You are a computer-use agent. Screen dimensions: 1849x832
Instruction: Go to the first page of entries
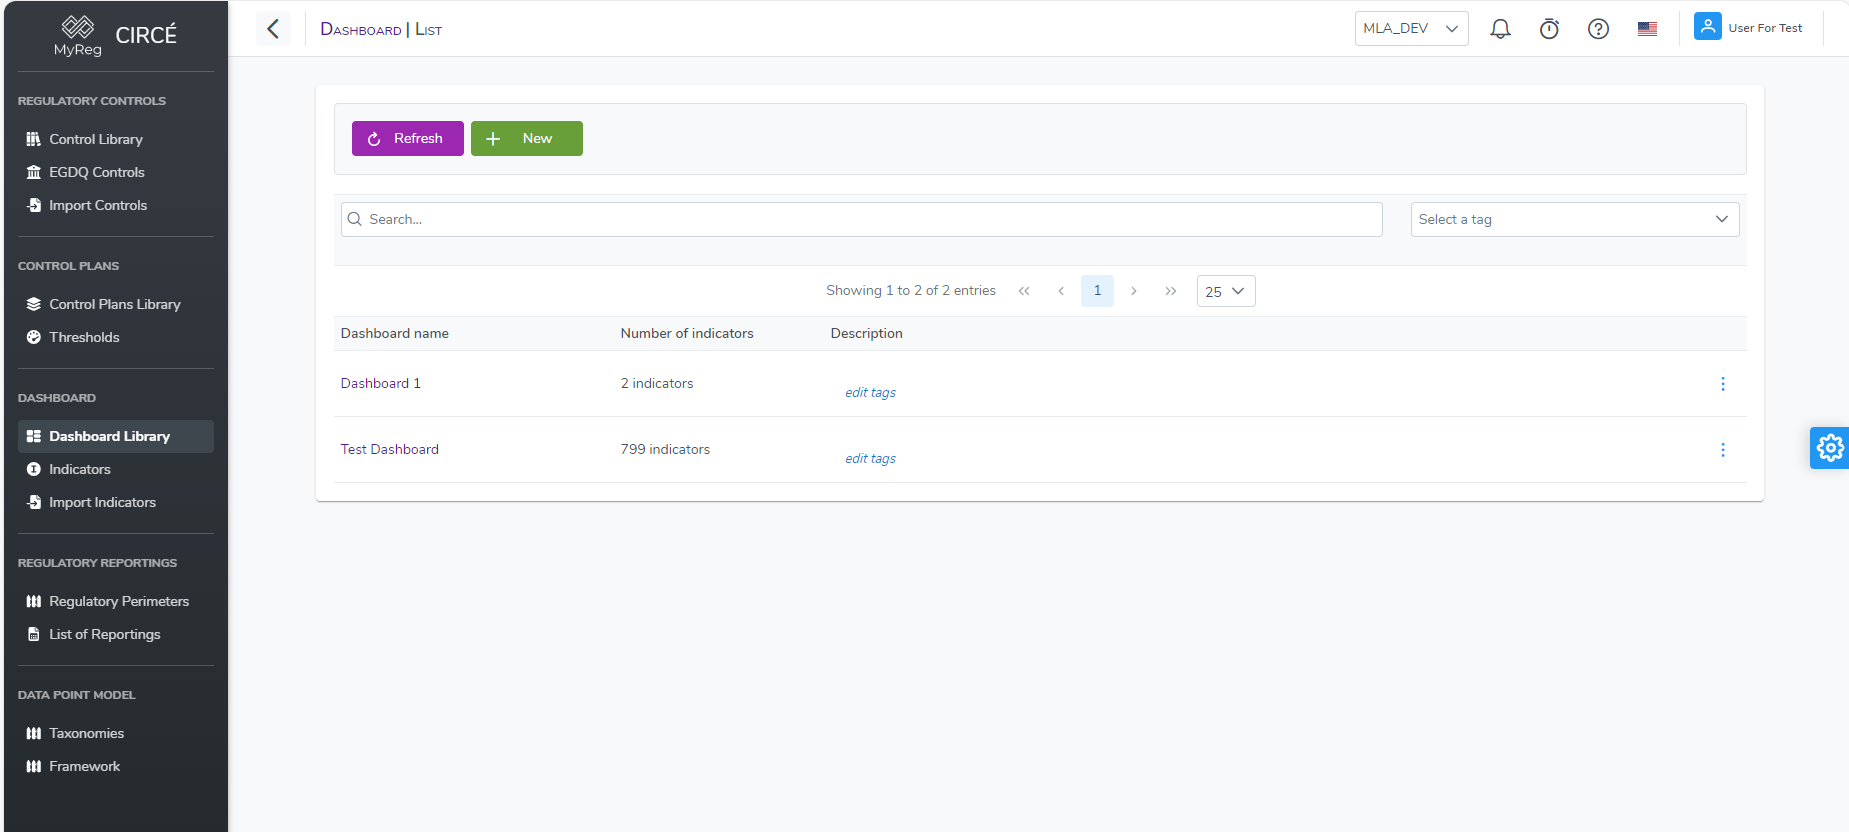pyautogui.click(x=1024, y=291)
